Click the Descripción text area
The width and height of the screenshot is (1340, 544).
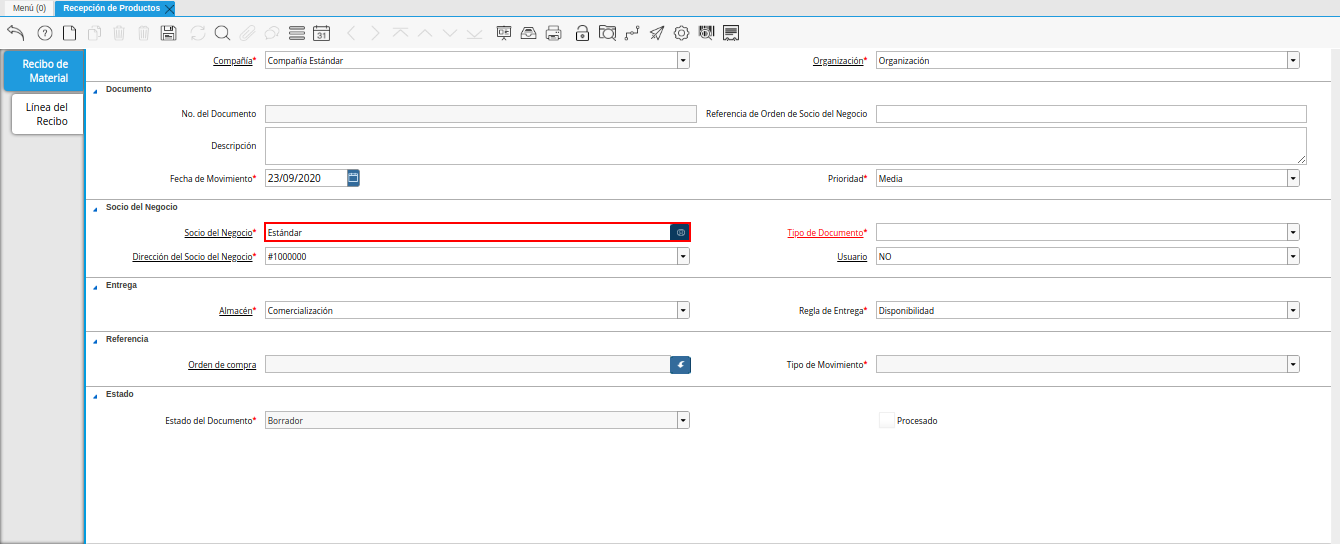pyautogui.click(x=785, y=146)
